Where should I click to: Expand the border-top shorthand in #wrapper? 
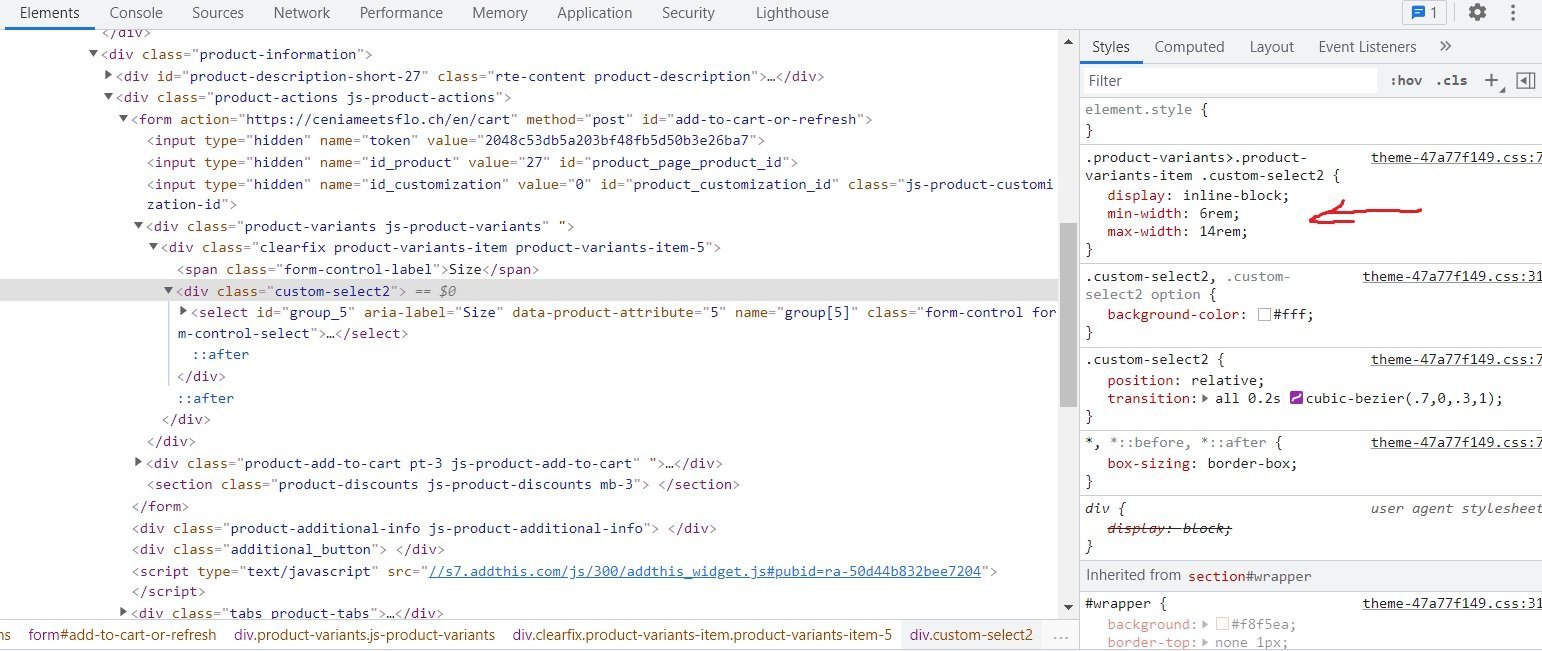[1206, 642]
